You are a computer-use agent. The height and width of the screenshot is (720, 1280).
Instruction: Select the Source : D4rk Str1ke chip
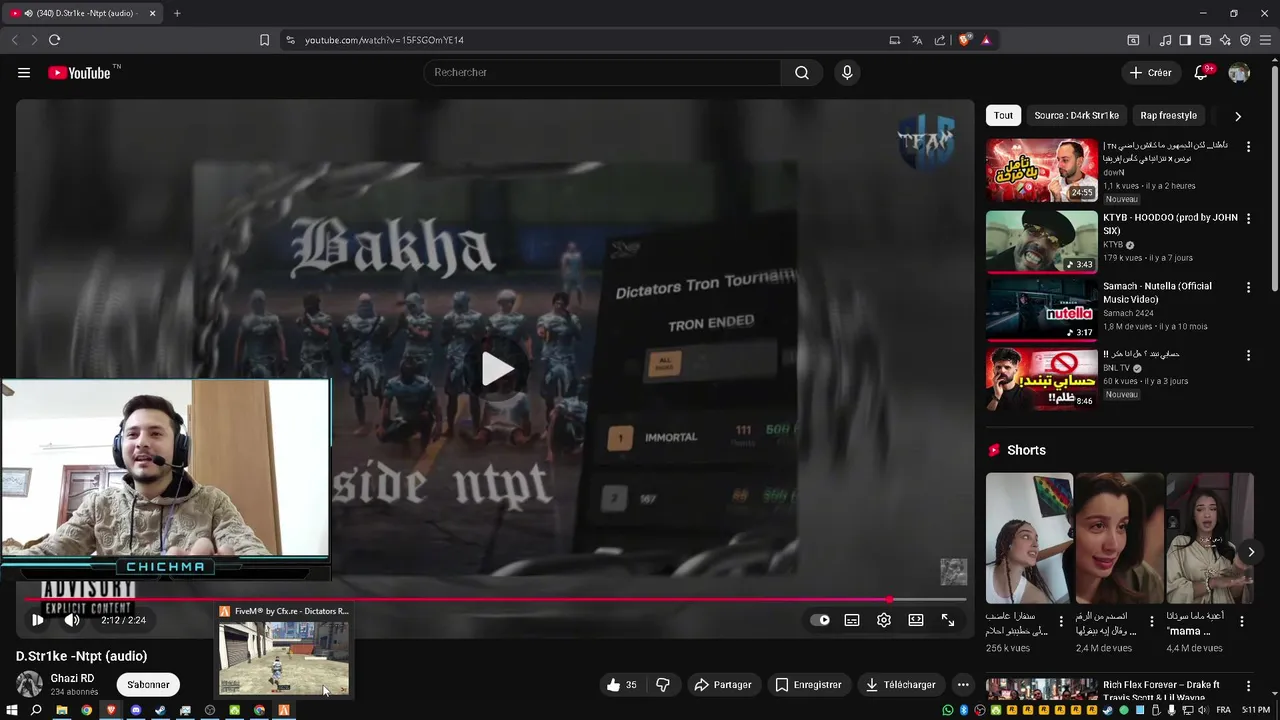1076,115
